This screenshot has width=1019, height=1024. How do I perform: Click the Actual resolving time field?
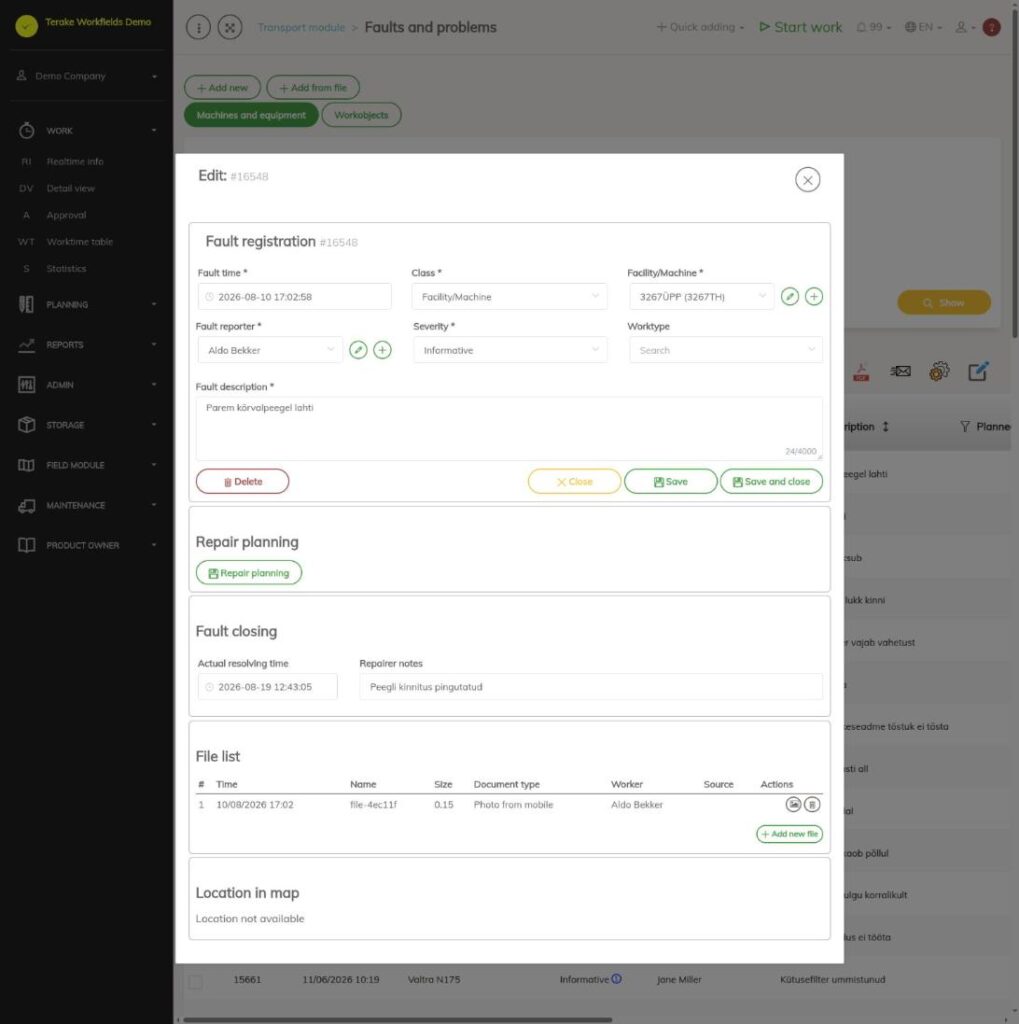pos(267,687)
